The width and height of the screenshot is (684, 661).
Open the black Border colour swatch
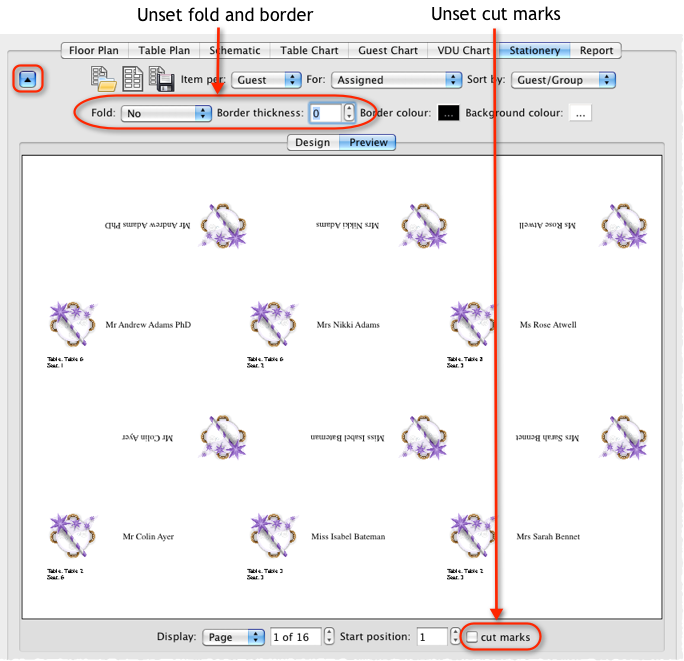coord(449,113)
